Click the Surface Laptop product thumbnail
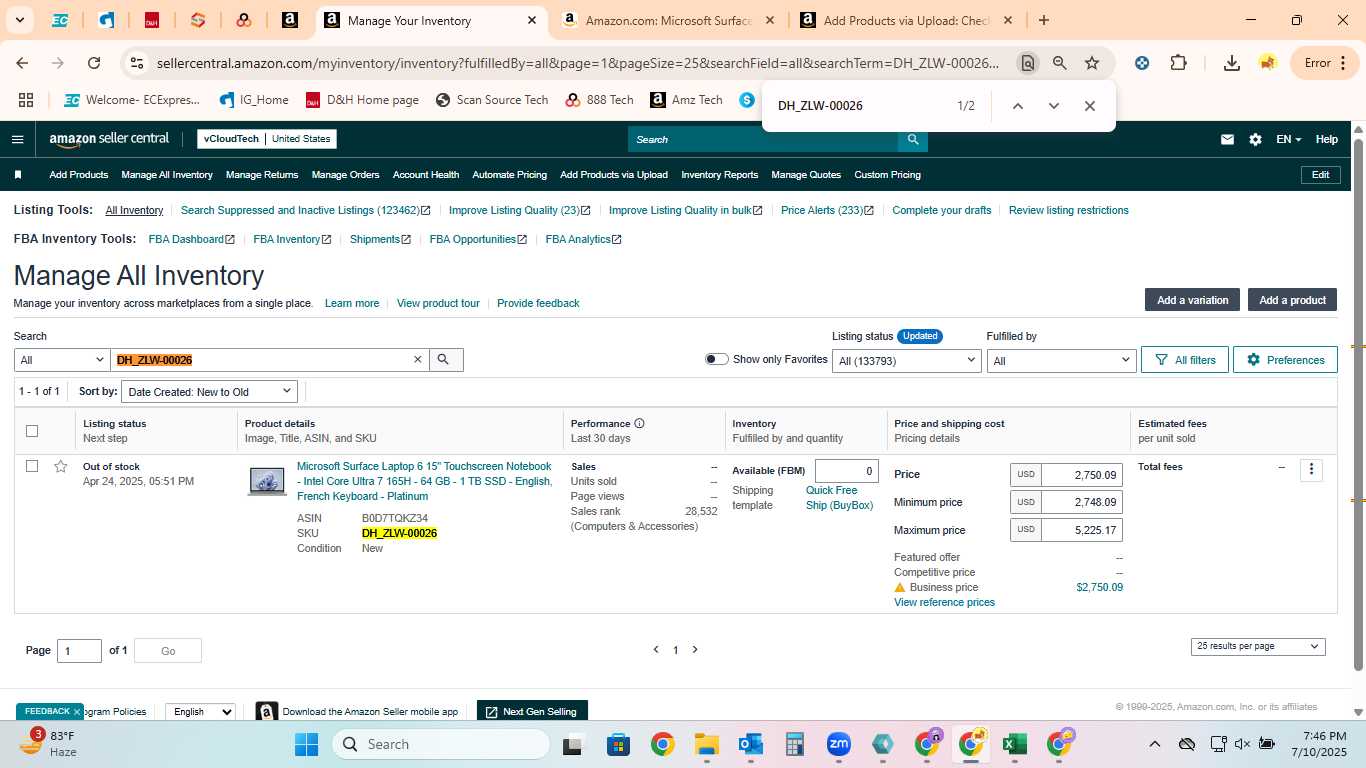The width and height of the screenshot is (1366, 768). (x=267, y=481)
